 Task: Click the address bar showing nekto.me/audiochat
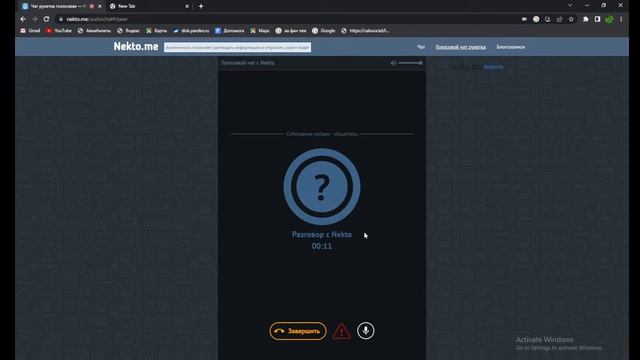coord(286,19)
